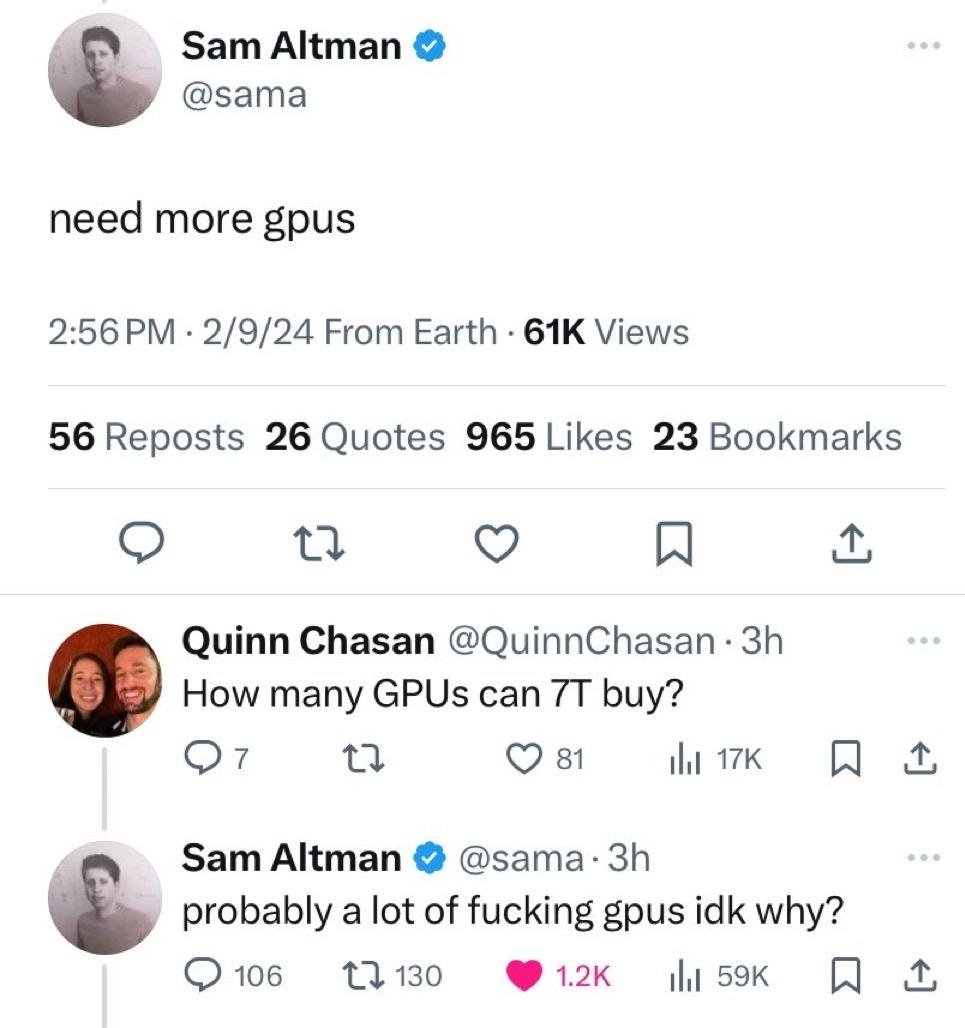Open more options for the main tweet

pyautogui.click(x=921, y=48)
